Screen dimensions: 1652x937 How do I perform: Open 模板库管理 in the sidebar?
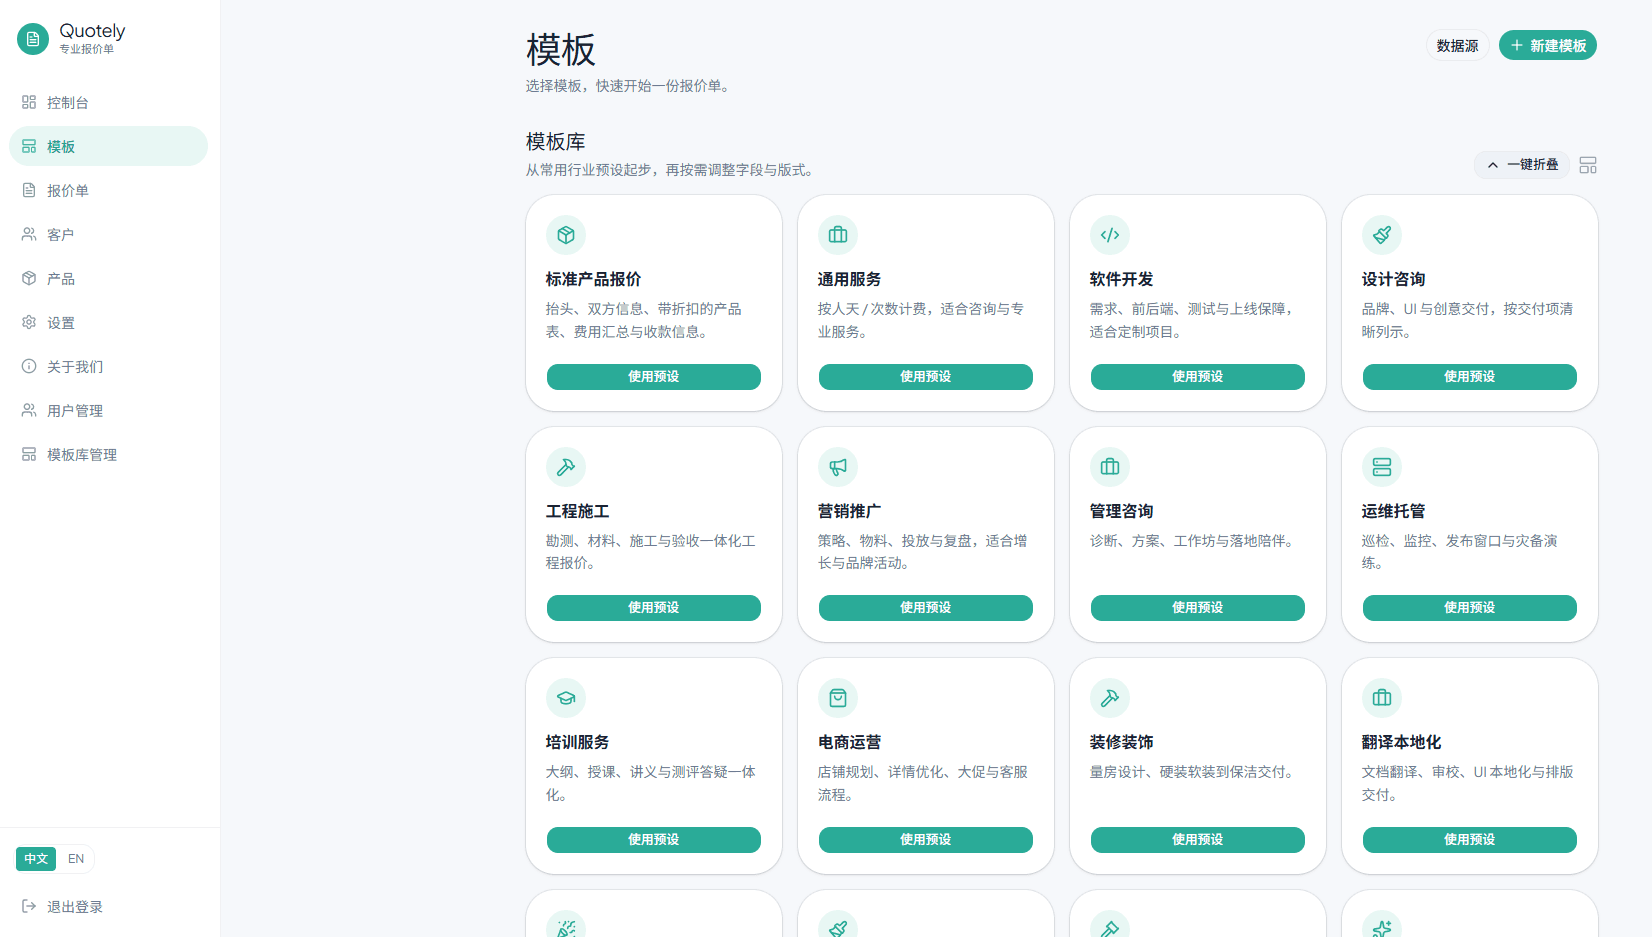(108, 454)
